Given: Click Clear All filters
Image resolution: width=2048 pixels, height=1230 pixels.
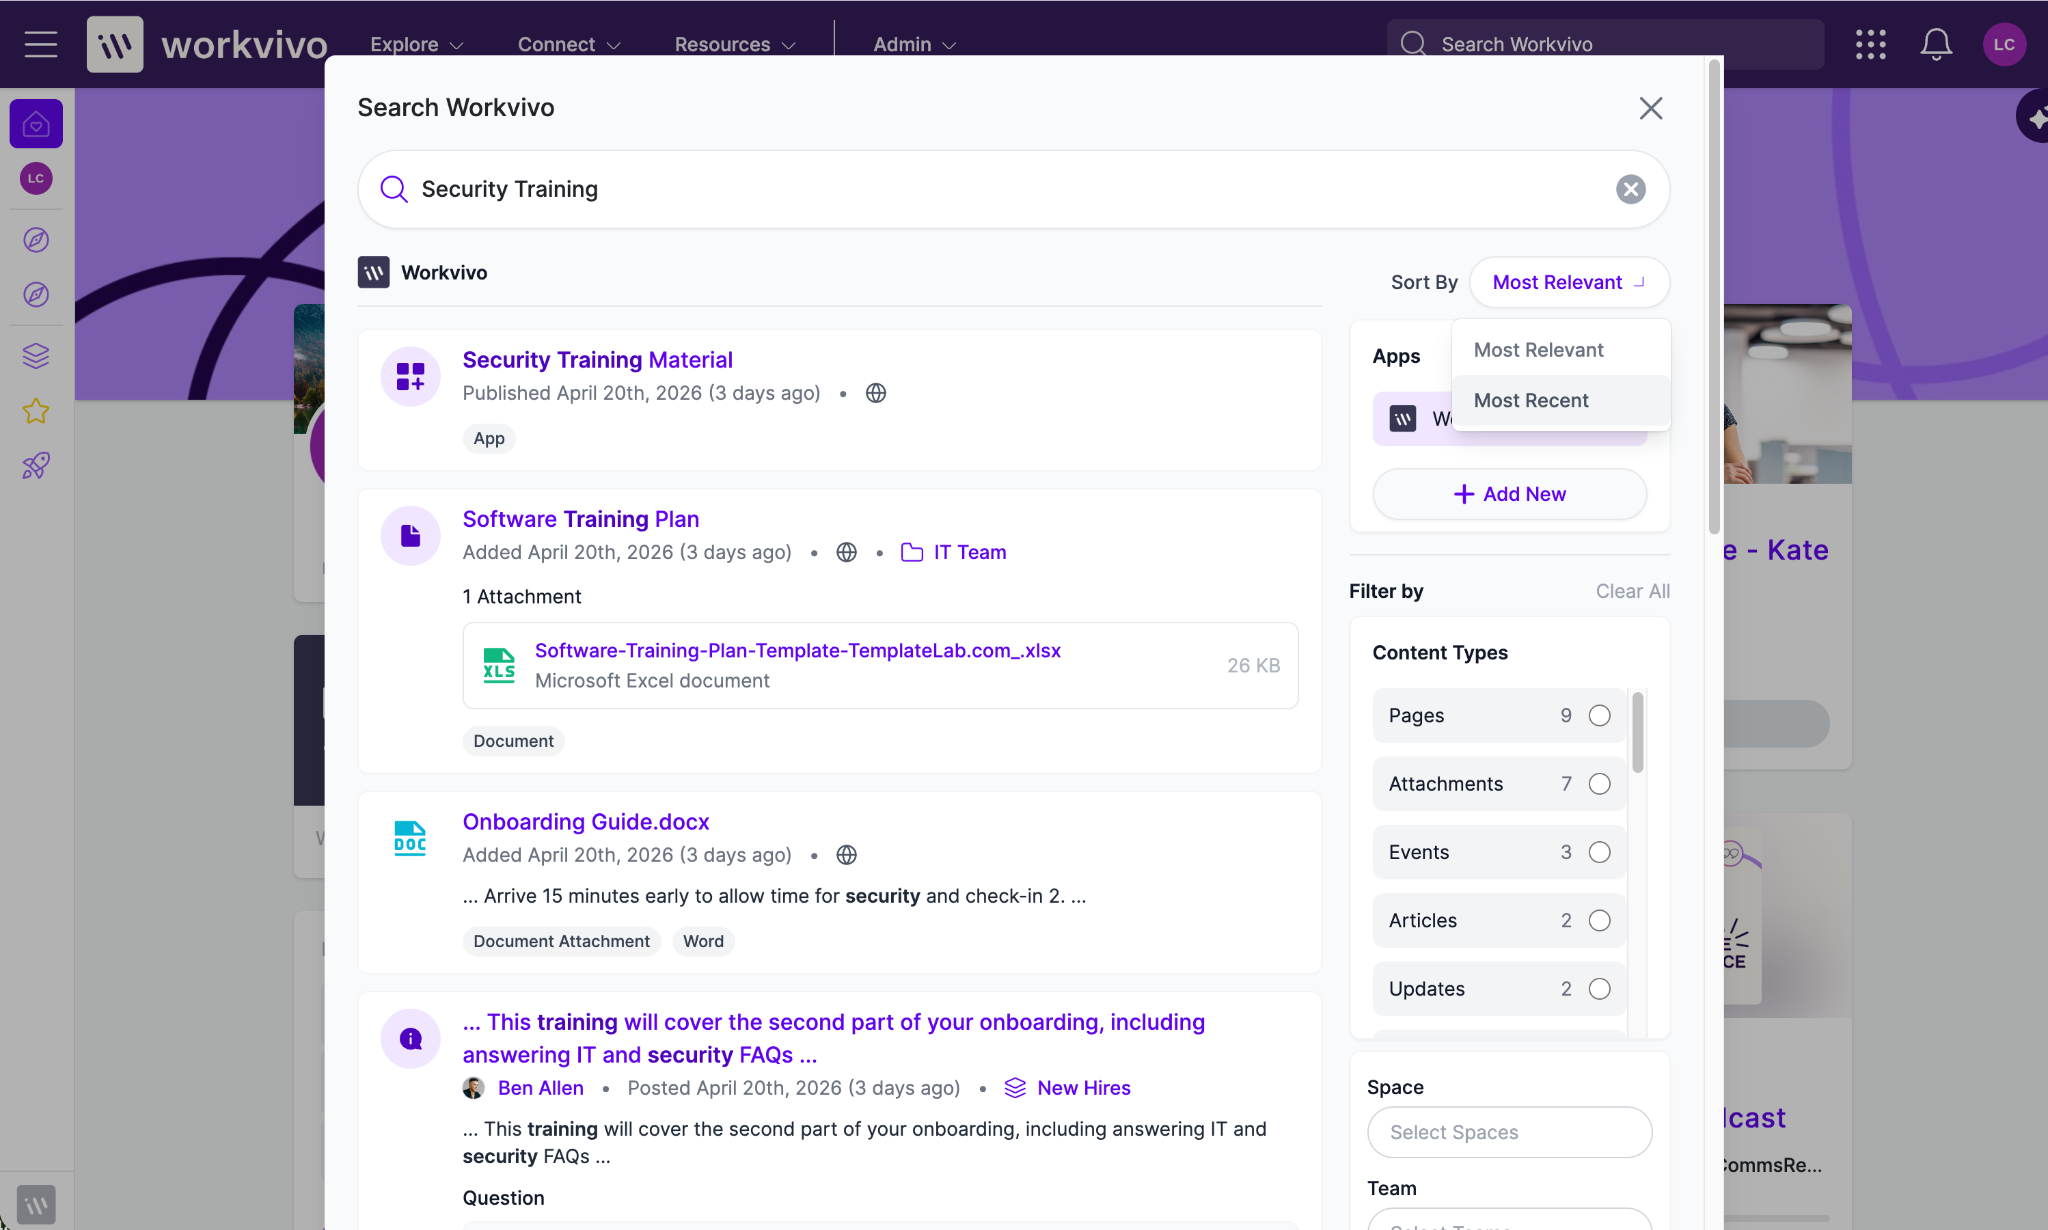Looking at the screenshot, I should pos(1632,591).
